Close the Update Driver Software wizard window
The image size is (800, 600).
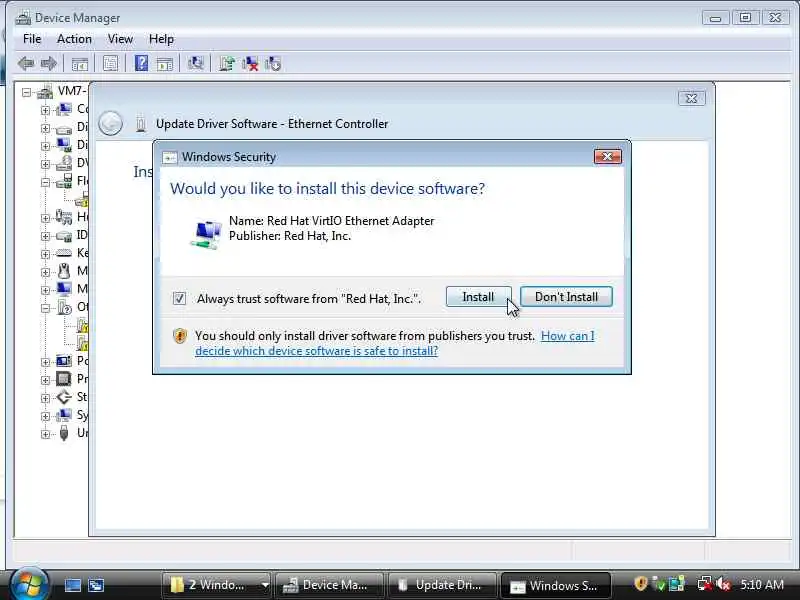tap(692, 98)
